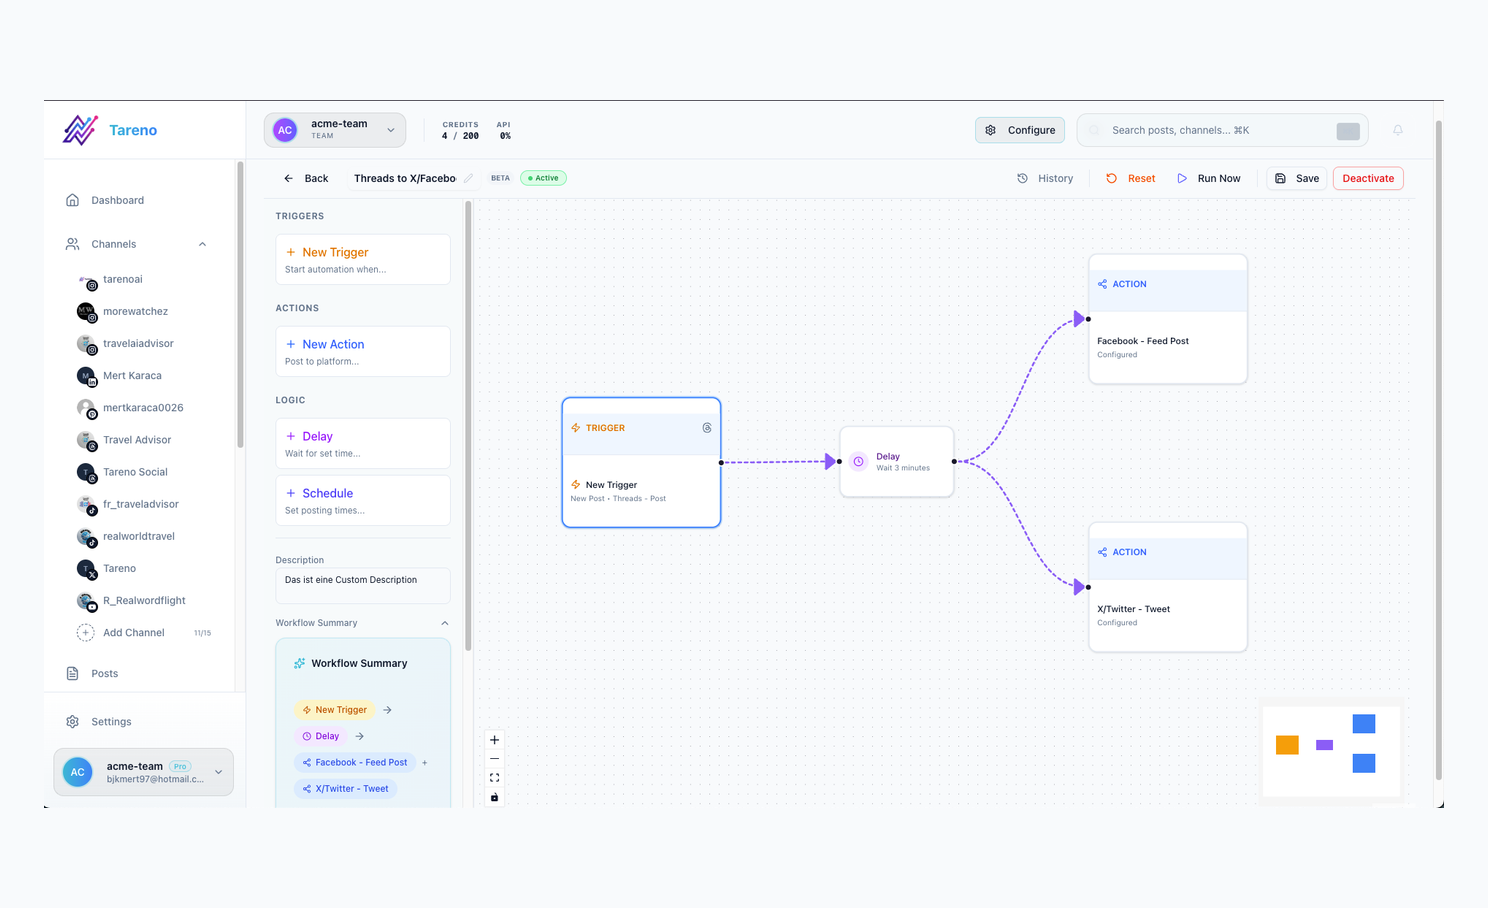Viewport: 1488px width, 908px height.
Task: Click the sparkle icon in Workflow Summary
Action: click(299, 663)
